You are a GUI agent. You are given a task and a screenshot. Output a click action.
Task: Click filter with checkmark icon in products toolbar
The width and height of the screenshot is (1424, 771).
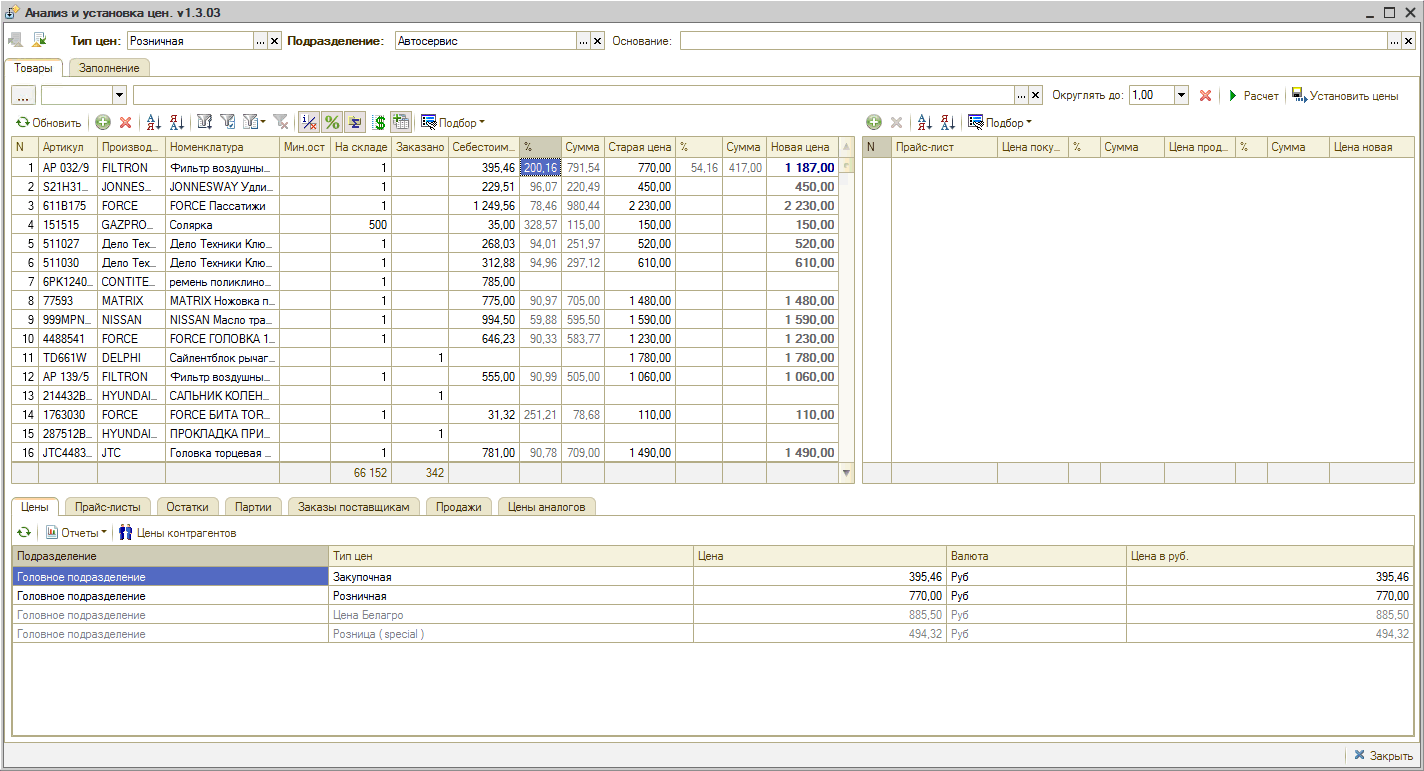click(x=228, y=123)
